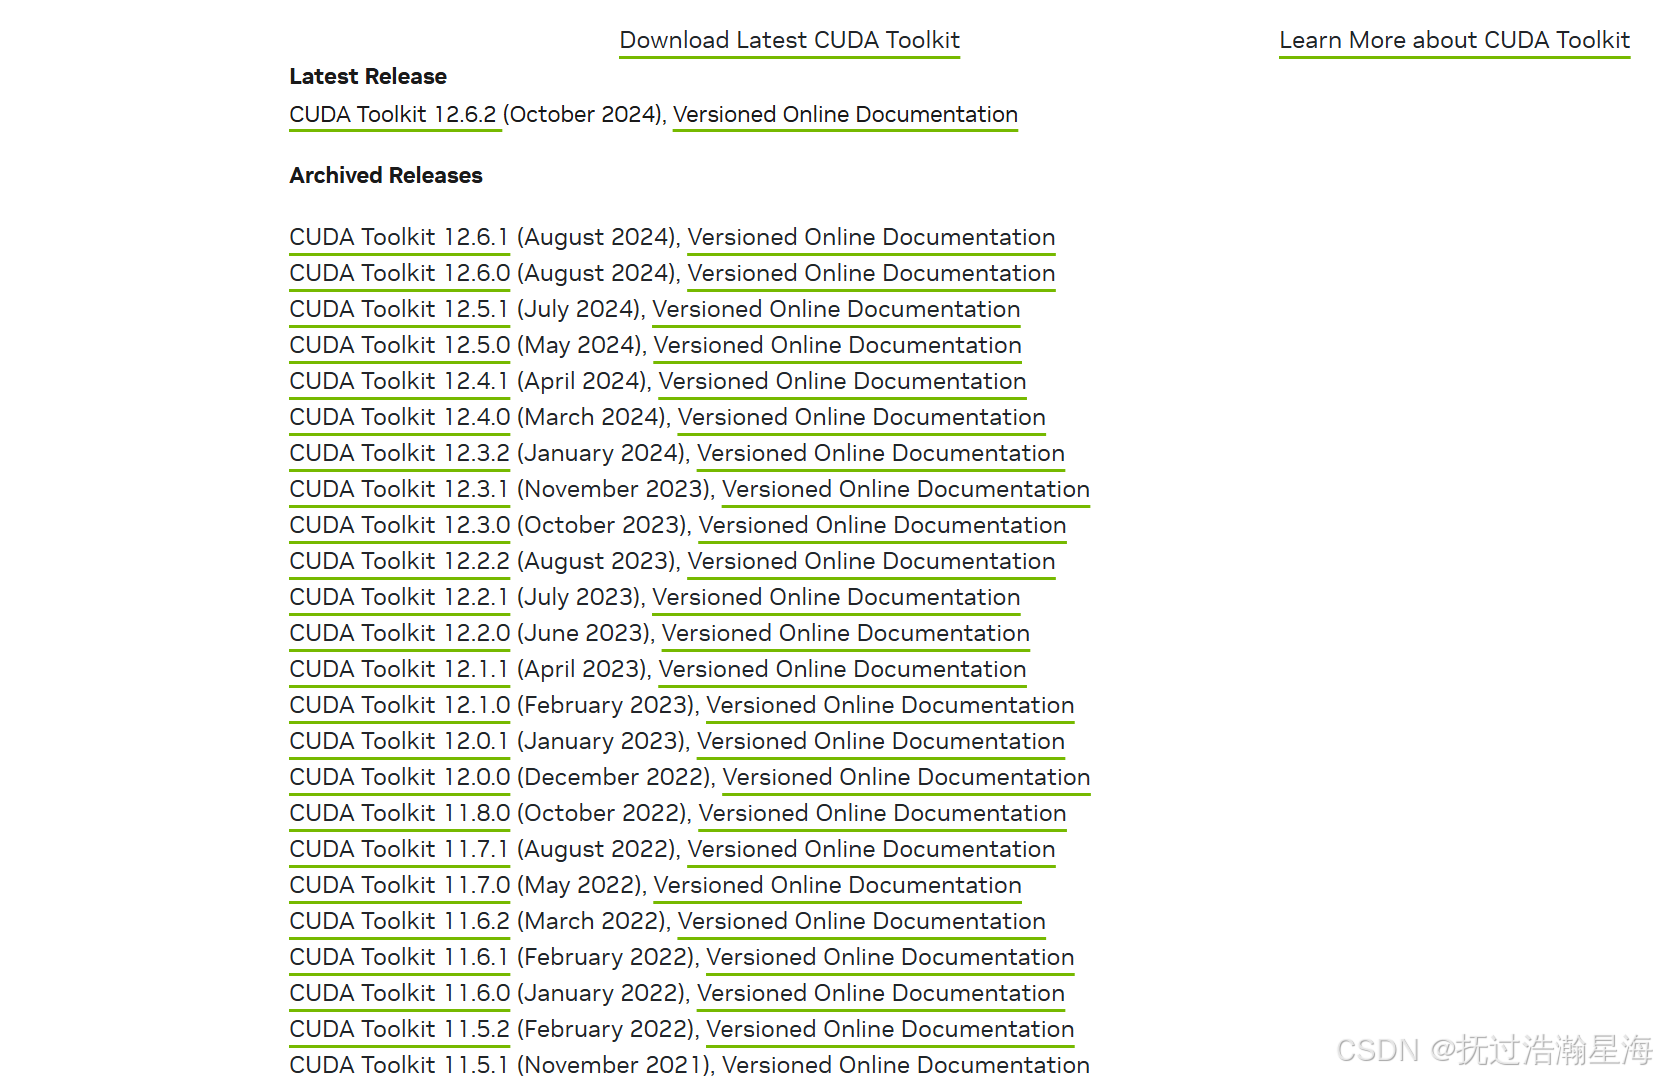Open documentation link for CUDA Toolkit 12.4.0
This screenshot has width=1657, height=1080.
(861, 417)
